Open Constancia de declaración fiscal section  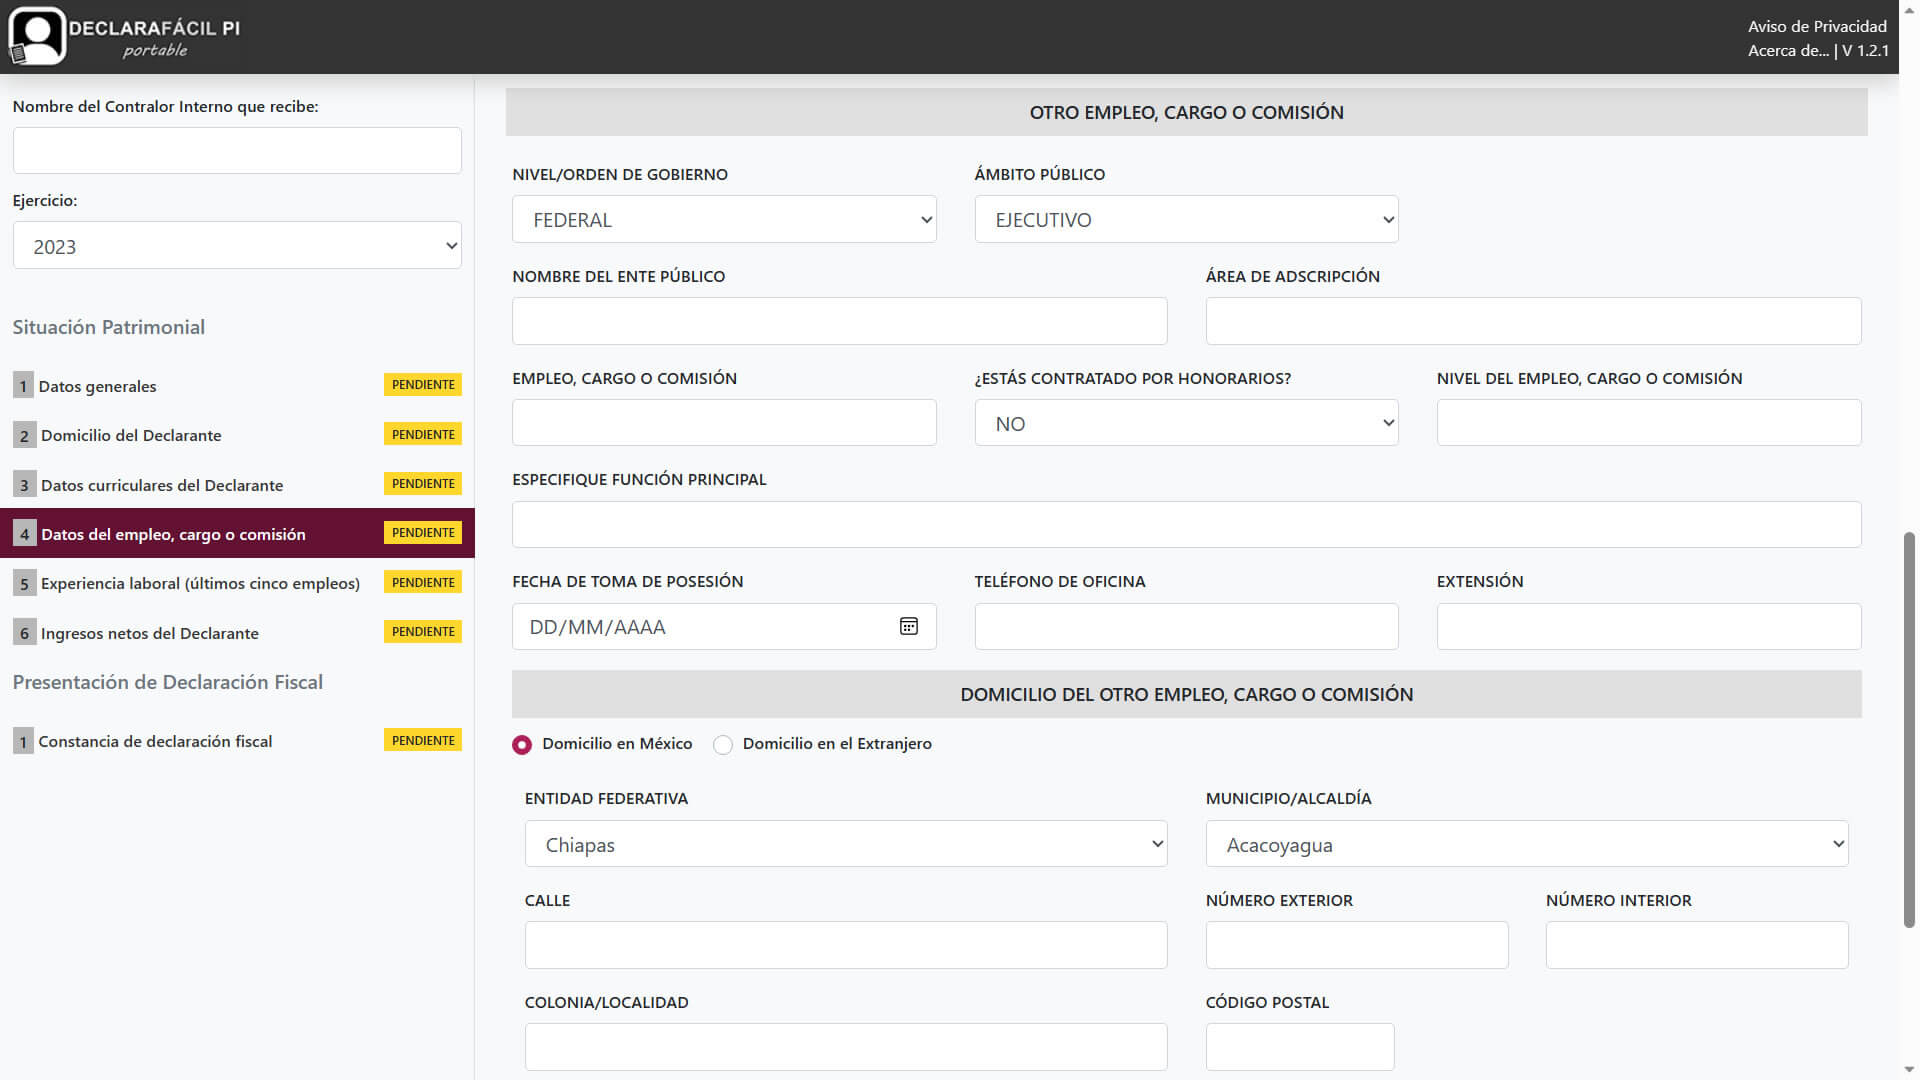[237, 741]
